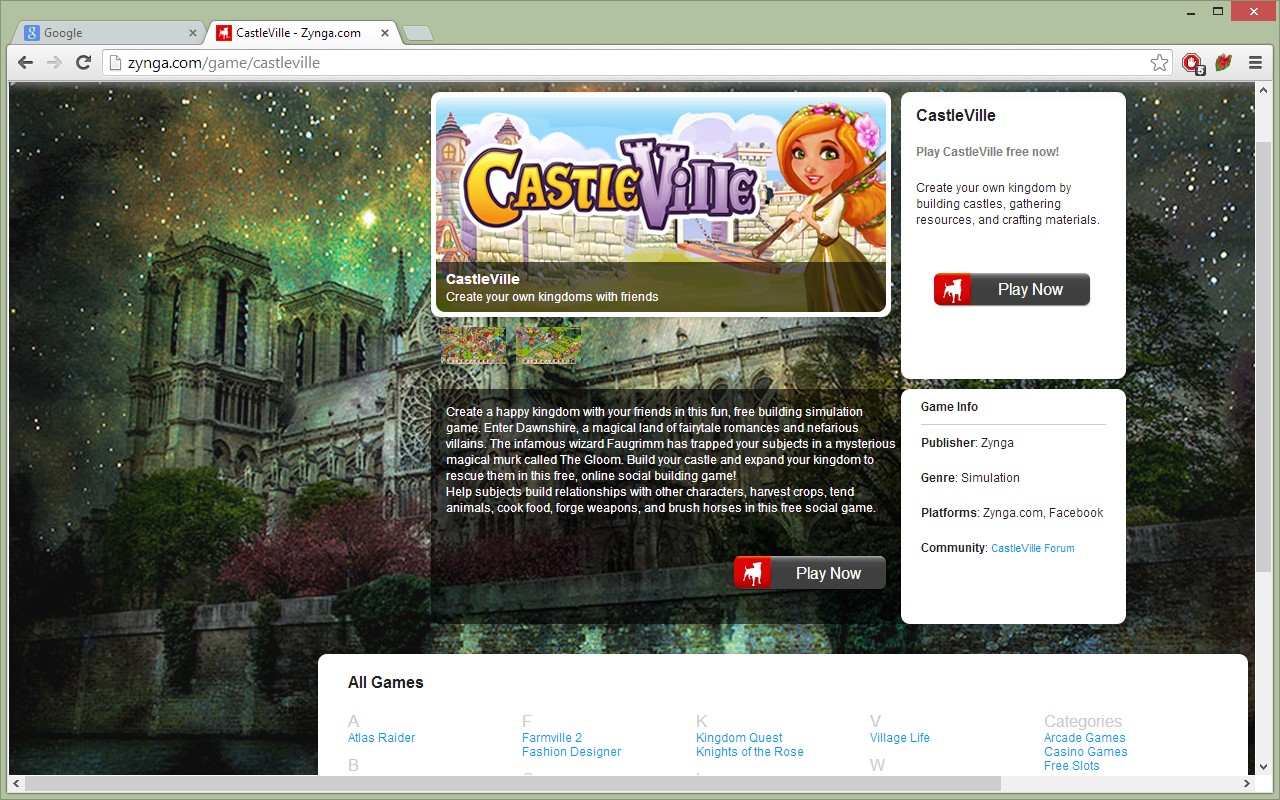The width and height of the screenshot is (1280, 800).
Task: Reload the CastleVille page
Action: 84,62
